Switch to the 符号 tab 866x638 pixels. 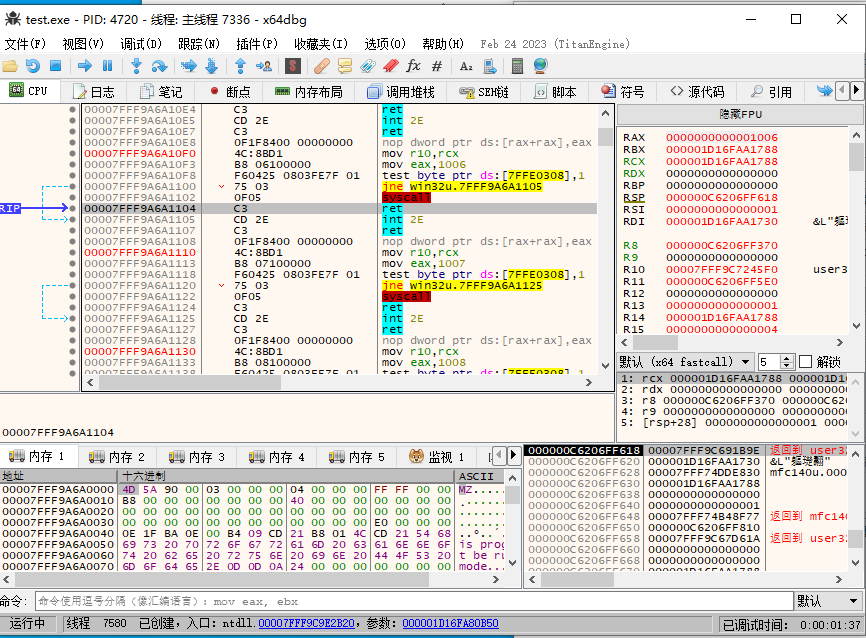pos(623,92)
